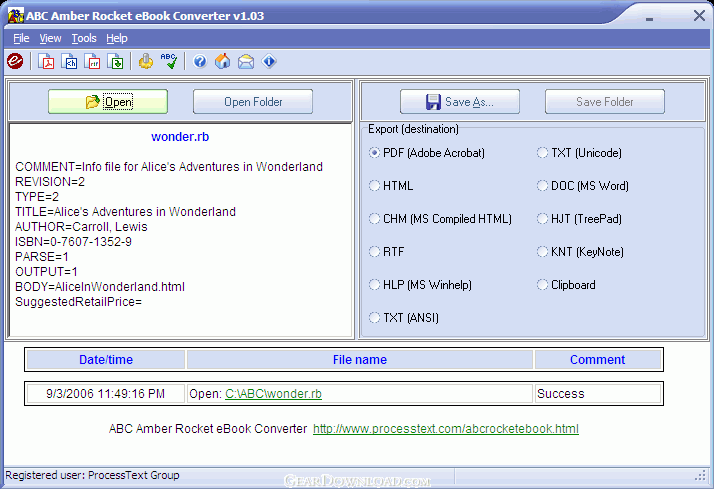Viewport: 714px width, 489px height.
Task: Click the application icon in title bar
Action: 16,15
